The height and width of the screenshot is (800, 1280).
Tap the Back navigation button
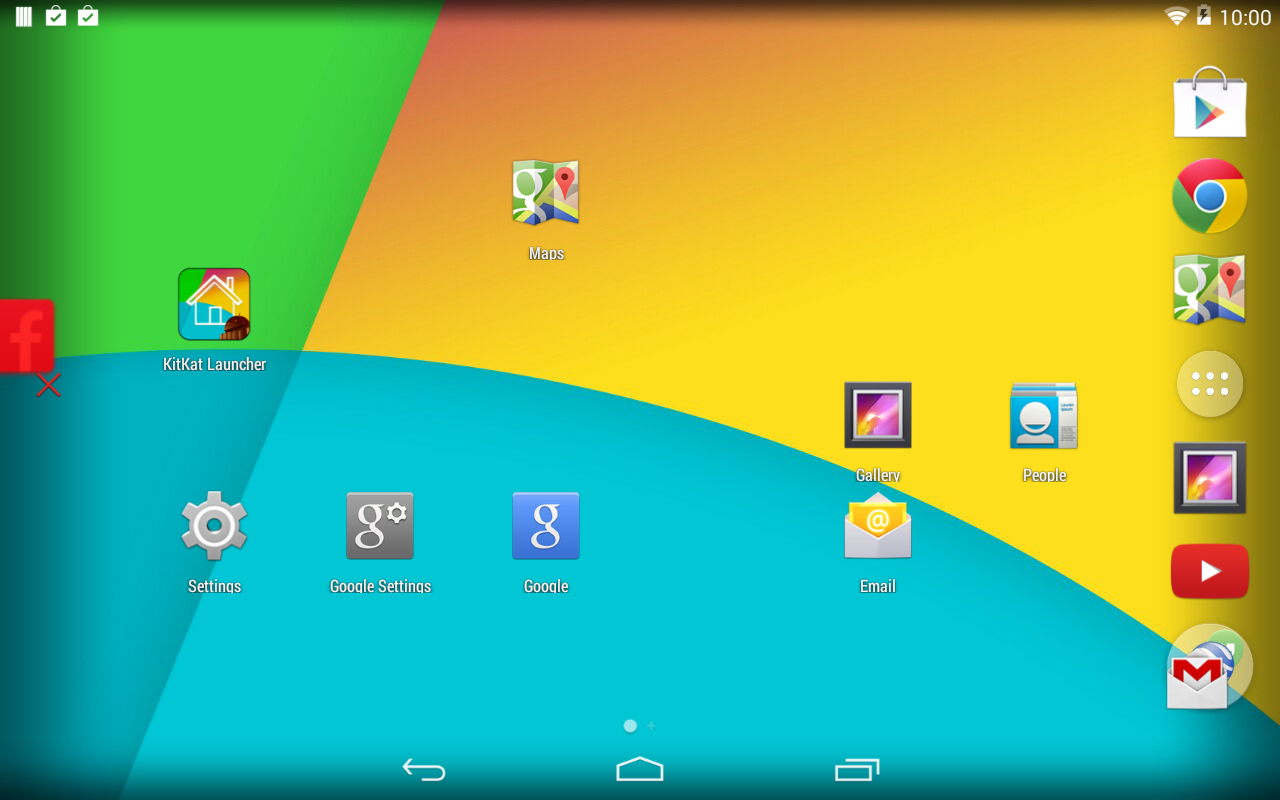coord(424,769)
